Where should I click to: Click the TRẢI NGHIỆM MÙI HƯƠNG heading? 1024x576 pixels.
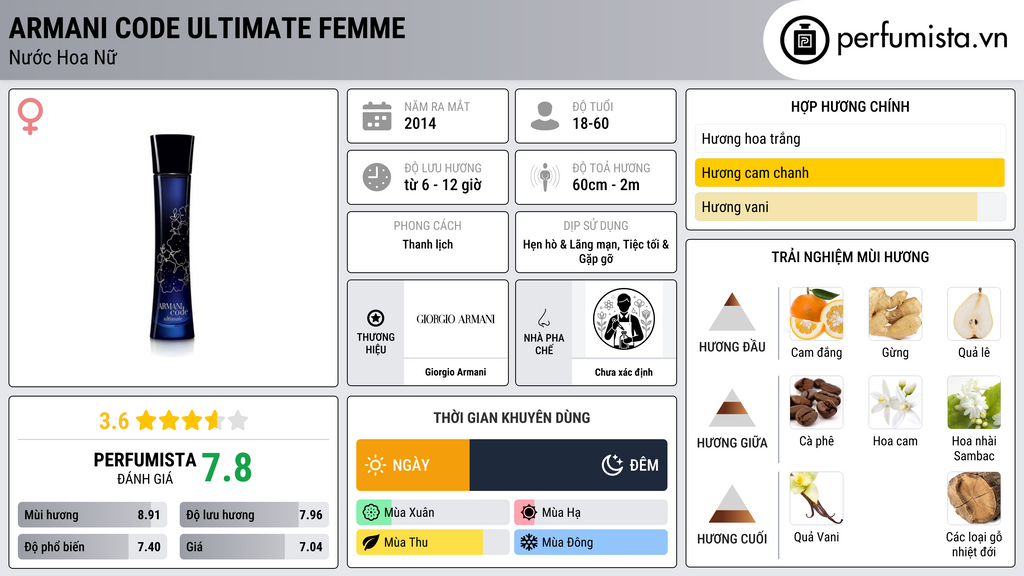pyautogui.click(x=850, y=257)
